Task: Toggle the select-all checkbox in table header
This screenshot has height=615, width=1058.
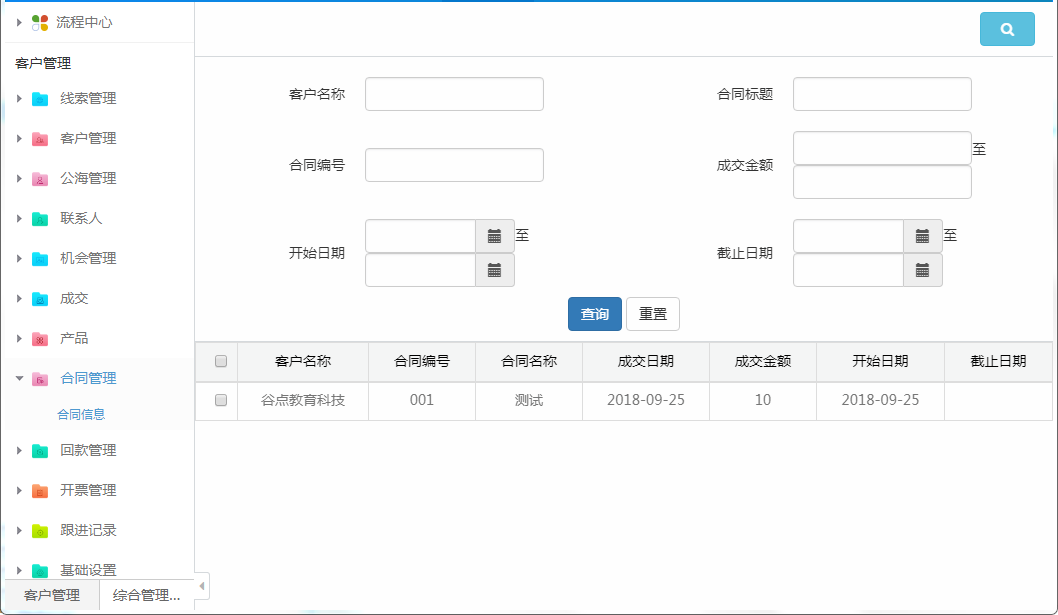Action: coord(221,361)
